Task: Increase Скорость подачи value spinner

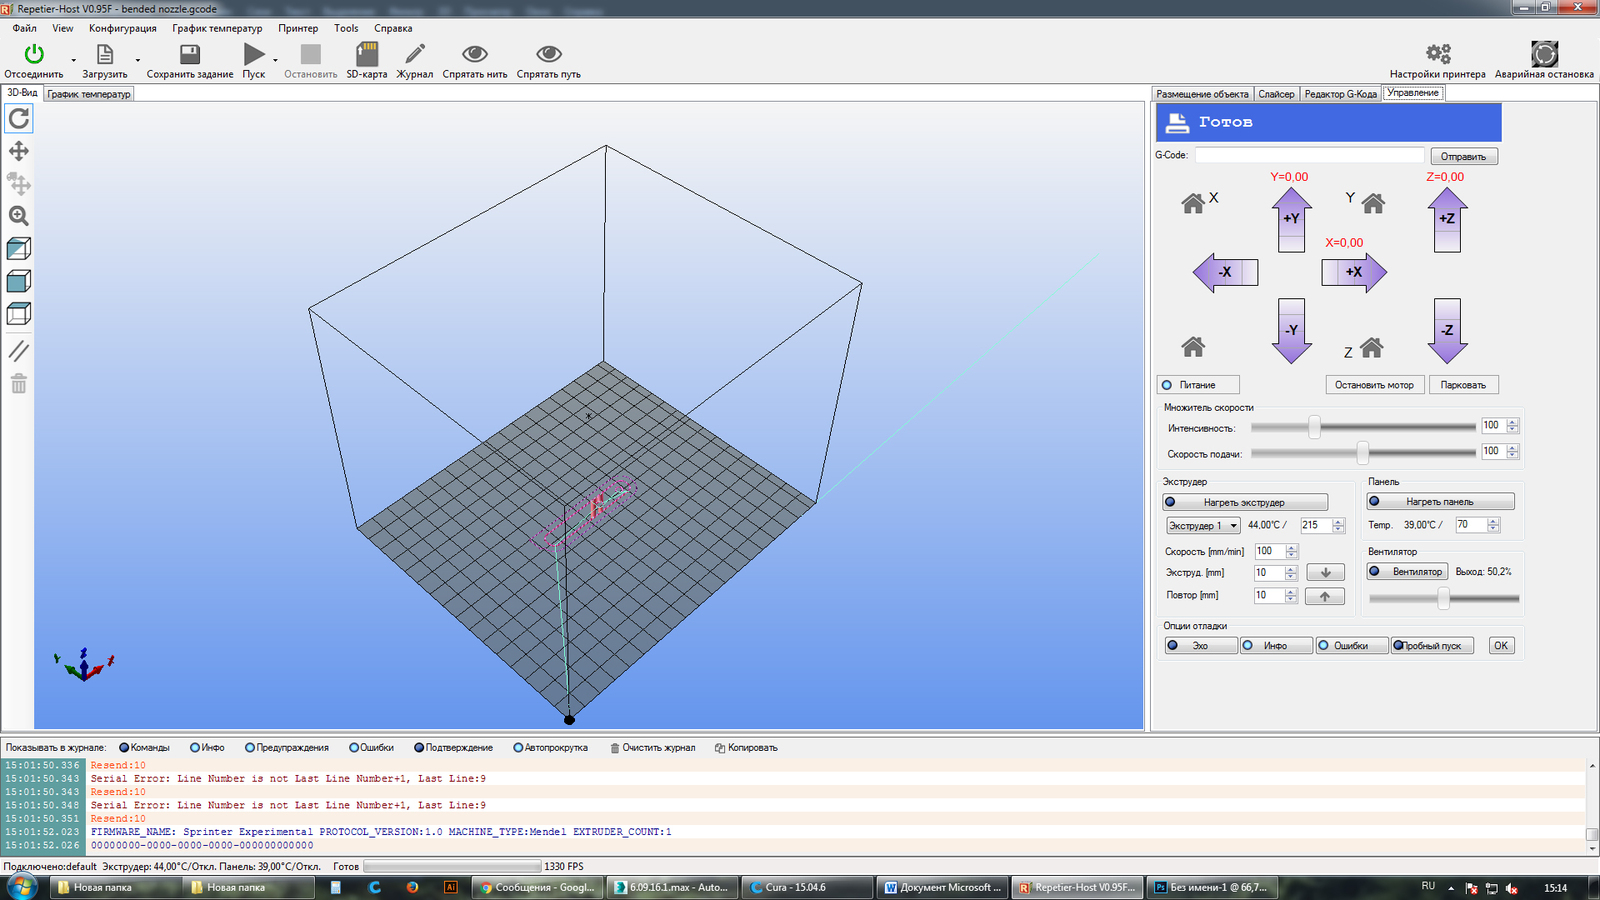Action: [x=1512, y=448]
